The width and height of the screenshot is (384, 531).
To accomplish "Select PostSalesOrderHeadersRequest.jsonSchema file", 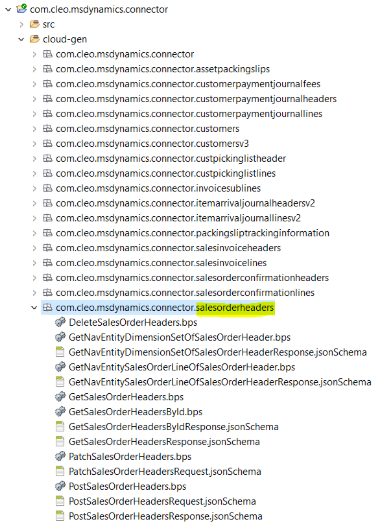I will coord(162,501).
